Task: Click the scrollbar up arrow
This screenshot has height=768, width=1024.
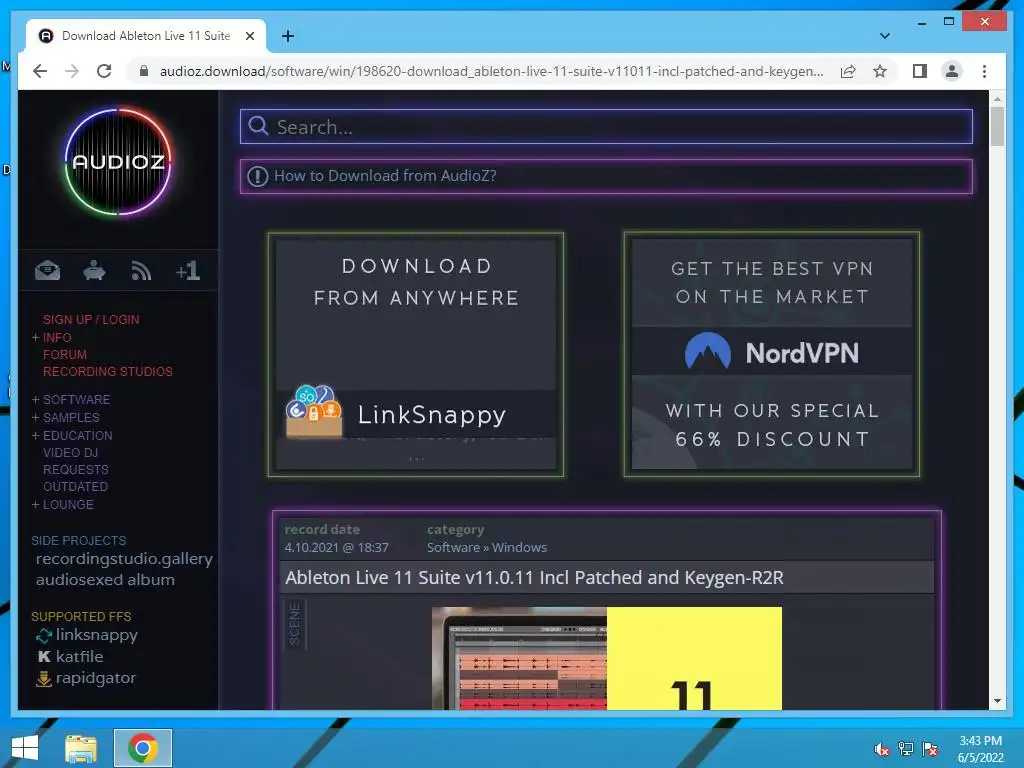Action: pyautogui.click(x=997, y=99)
